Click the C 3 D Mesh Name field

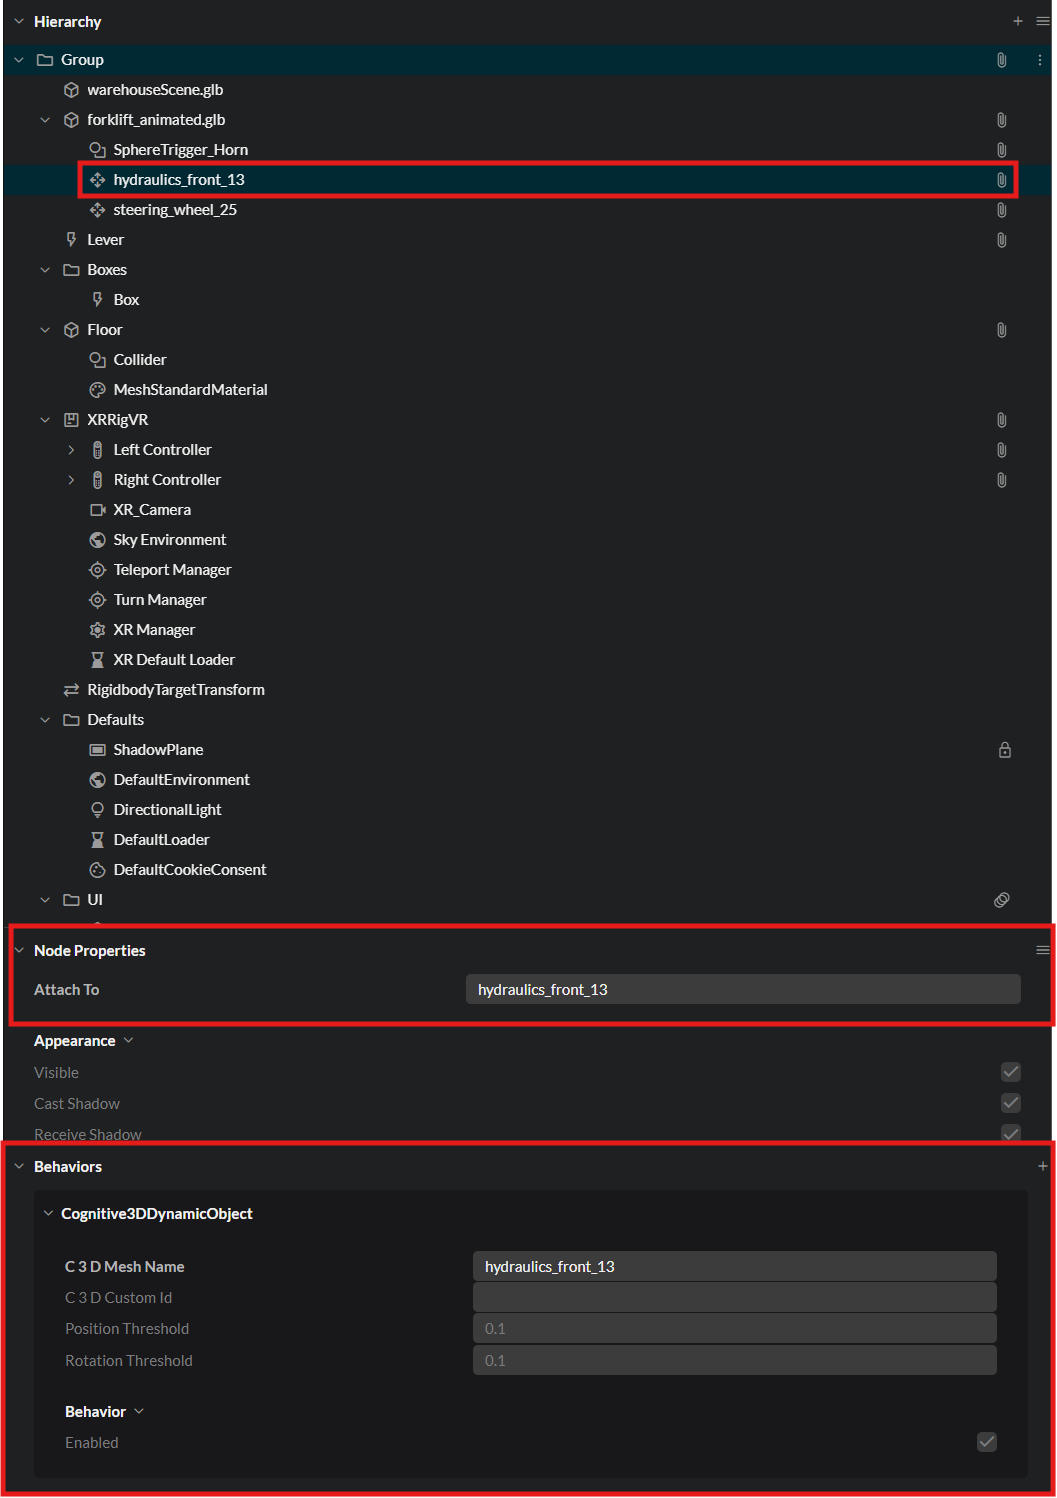click(734, 1266)
